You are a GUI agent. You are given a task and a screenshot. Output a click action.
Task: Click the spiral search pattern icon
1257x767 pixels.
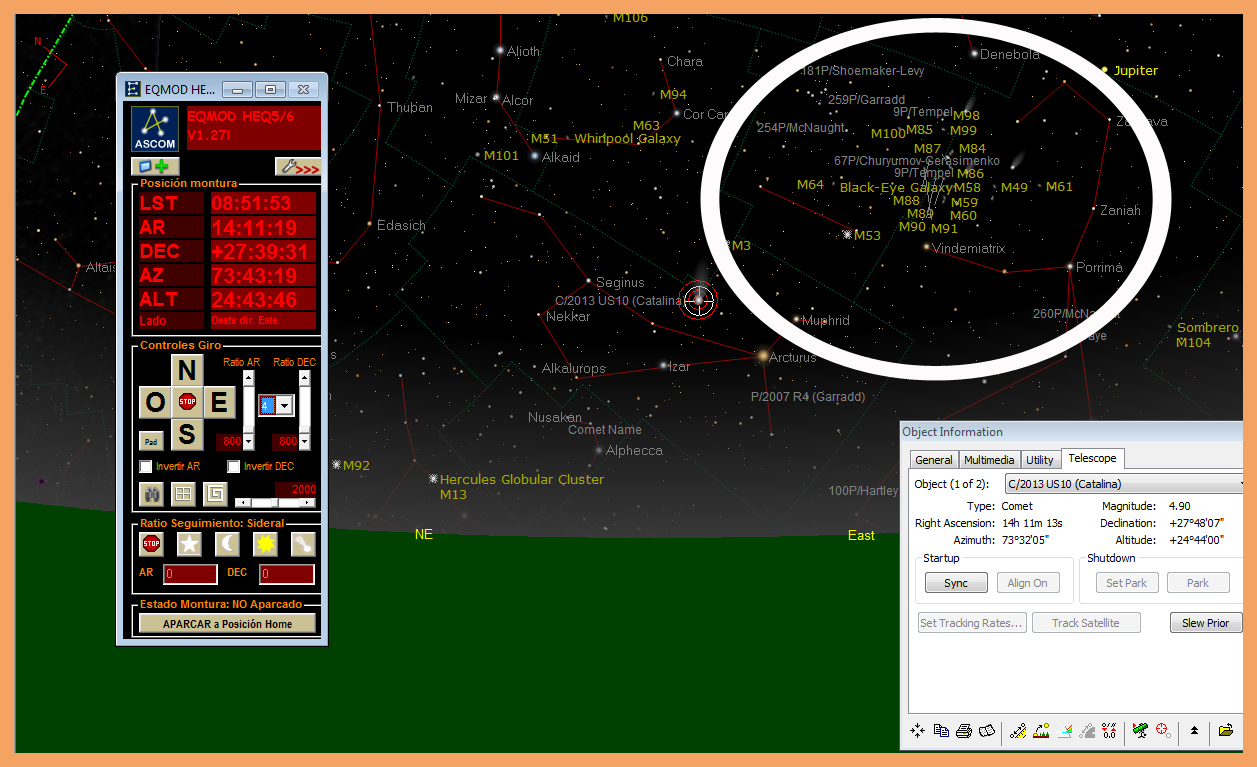click(x=215, y=493)
